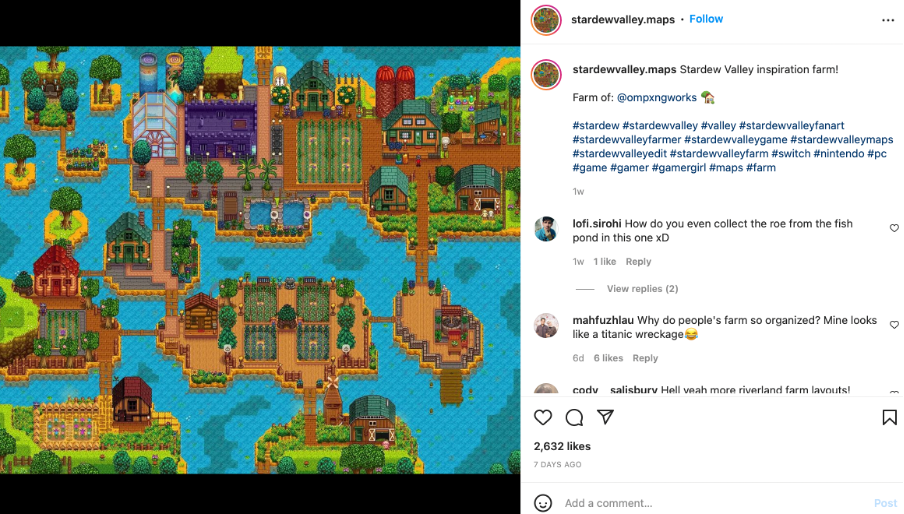
Task: Reply to mahfuzhlau's comment
Action: (x=645, y=358)
